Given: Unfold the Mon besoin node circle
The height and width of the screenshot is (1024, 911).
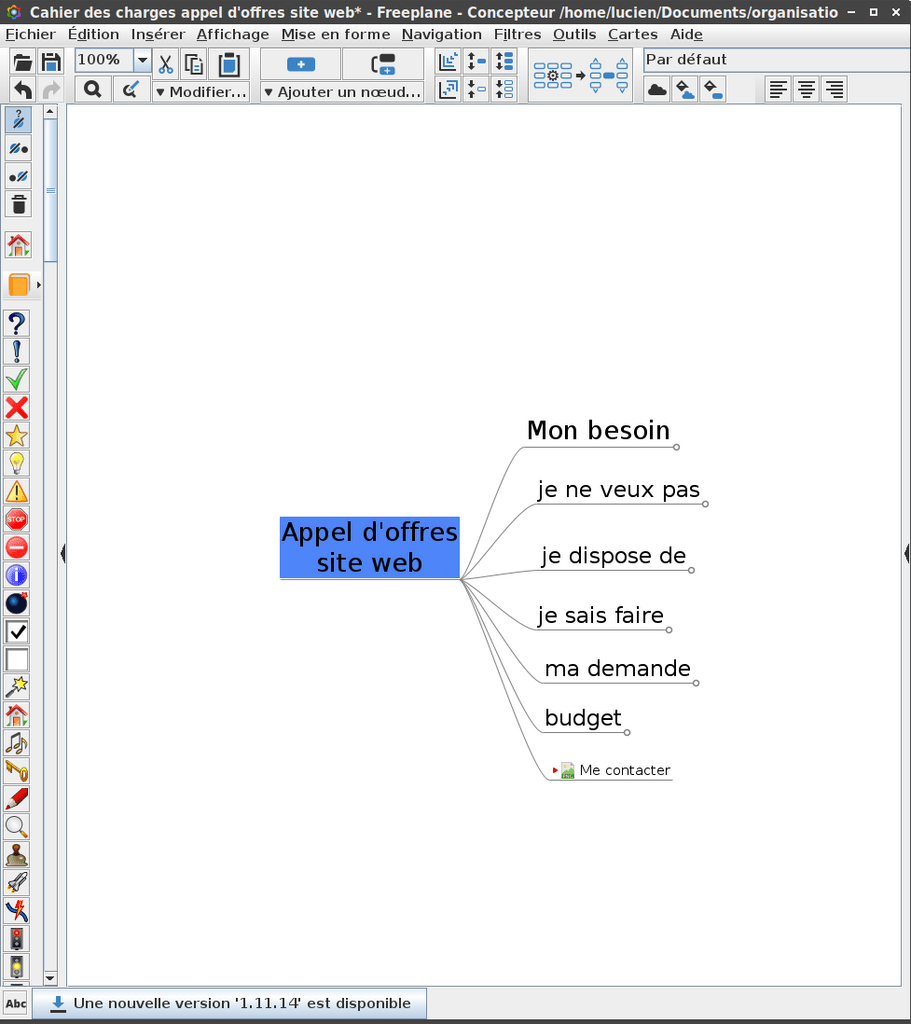Looking at the screenshot, I should pyautogui.click(x=677, y=447).
